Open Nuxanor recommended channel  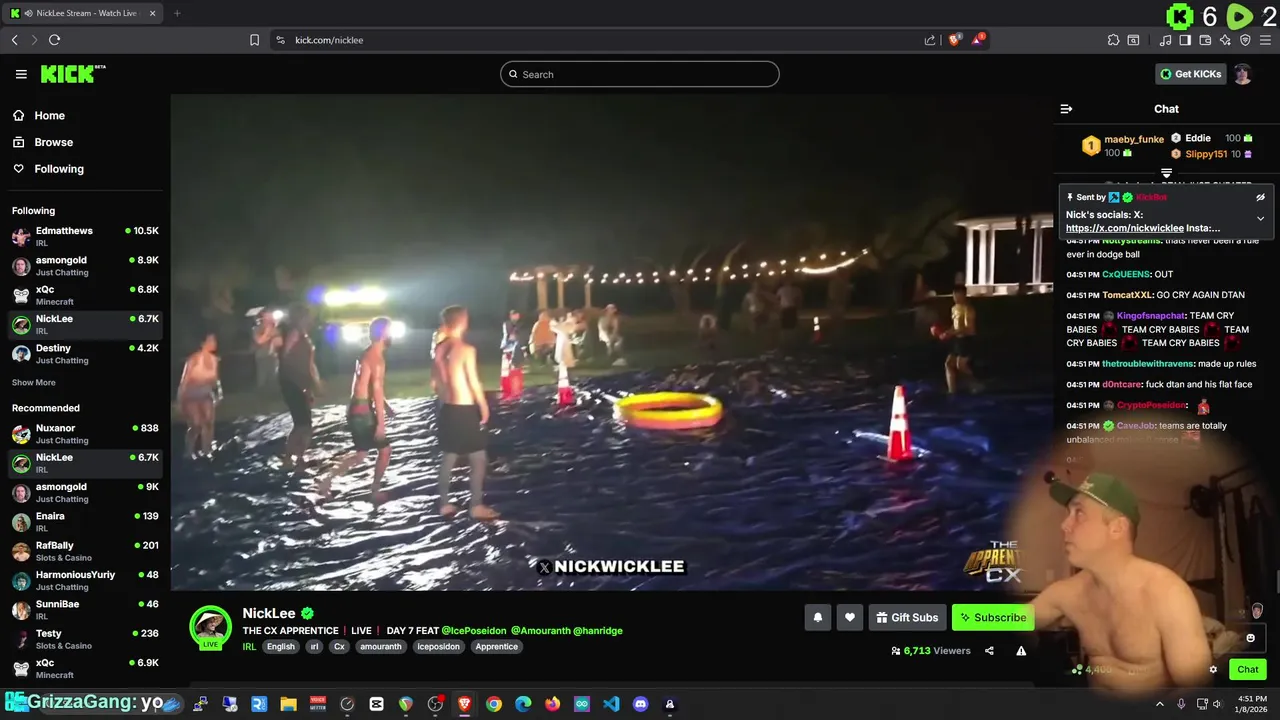pos(85,434)
